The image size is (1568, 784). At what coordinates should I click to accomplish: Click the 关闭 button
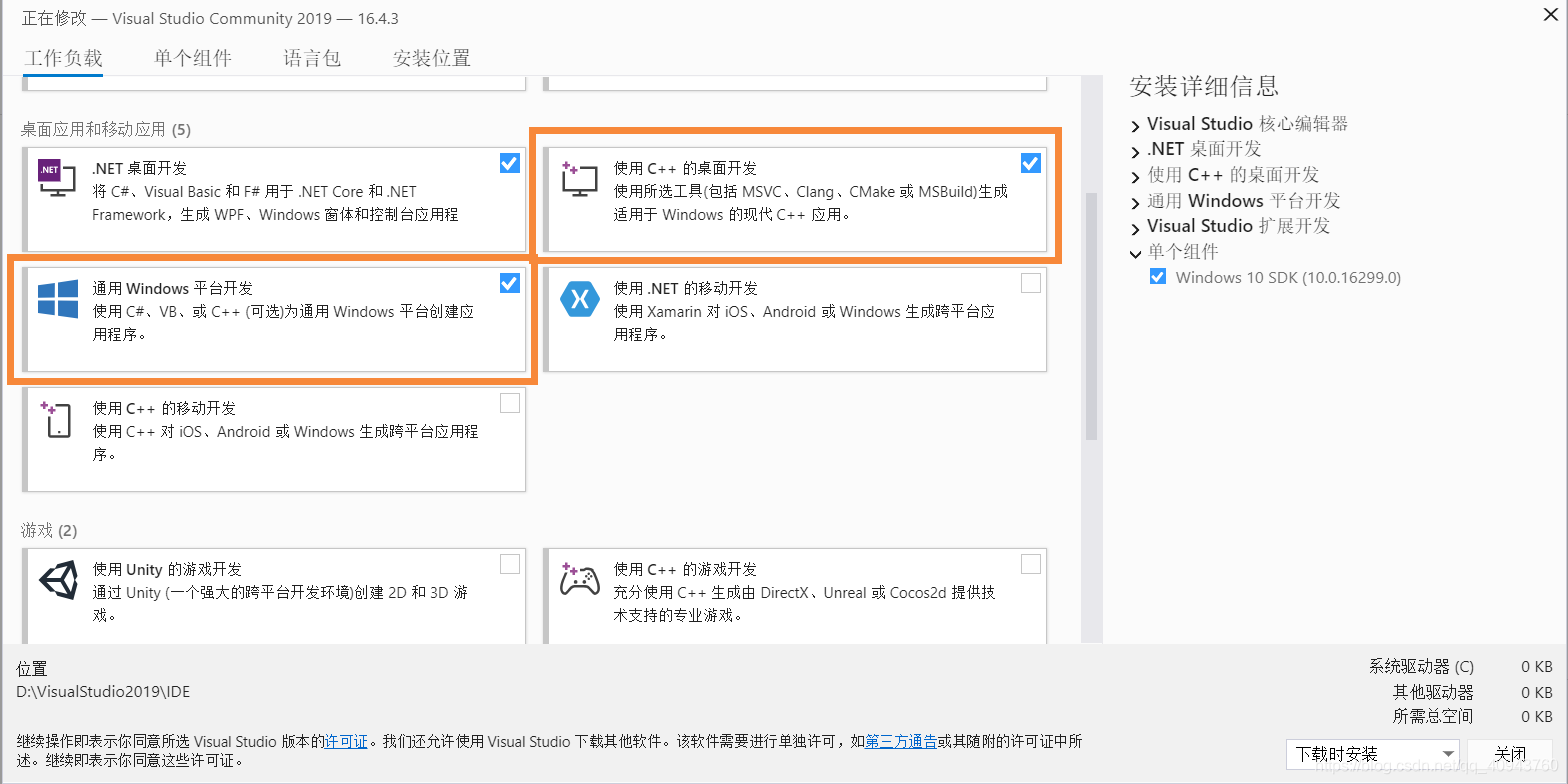coord(1510,754)
